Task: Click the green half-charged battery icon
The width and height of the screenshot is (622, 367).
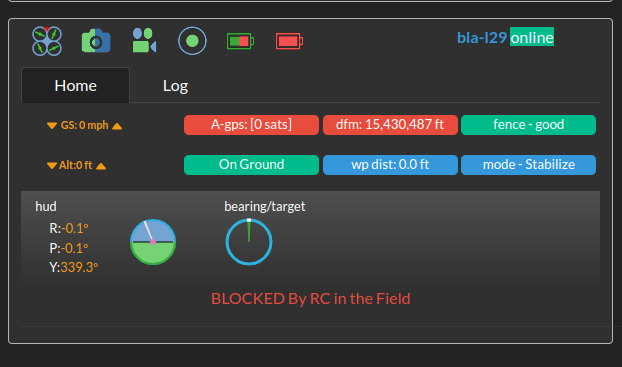Action: point(240,41)
